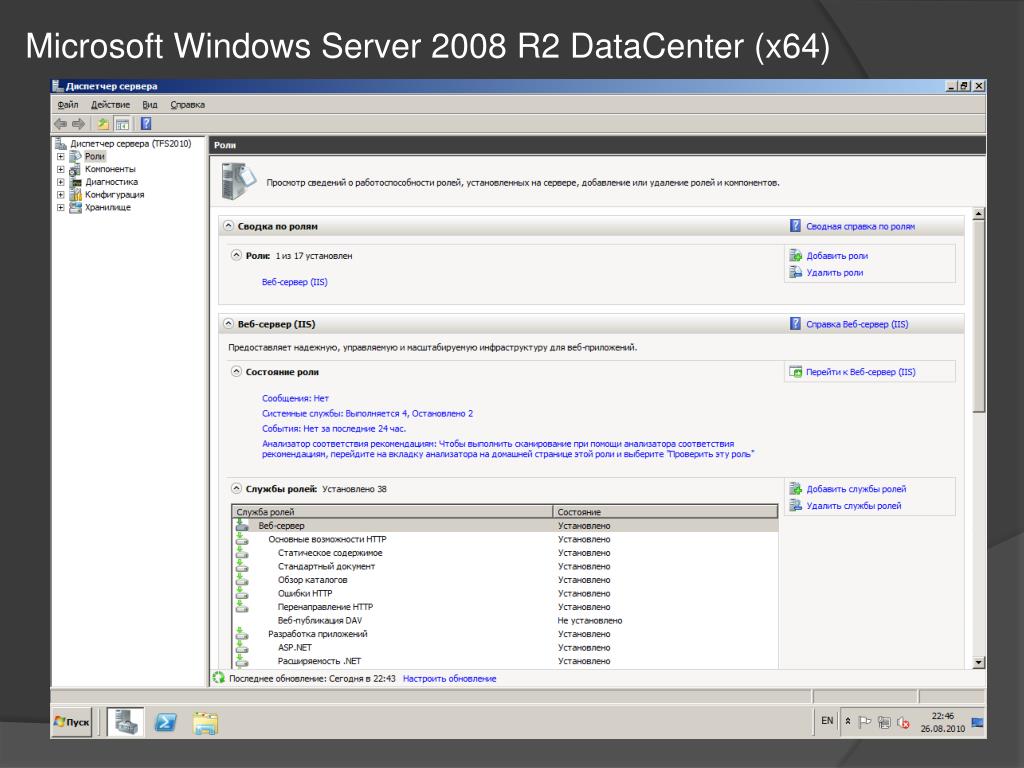The height and width of the screenshot is (768, 1024).
Task: Collapse the Состояние роли subsection
Action: click(x=236, y=372)
